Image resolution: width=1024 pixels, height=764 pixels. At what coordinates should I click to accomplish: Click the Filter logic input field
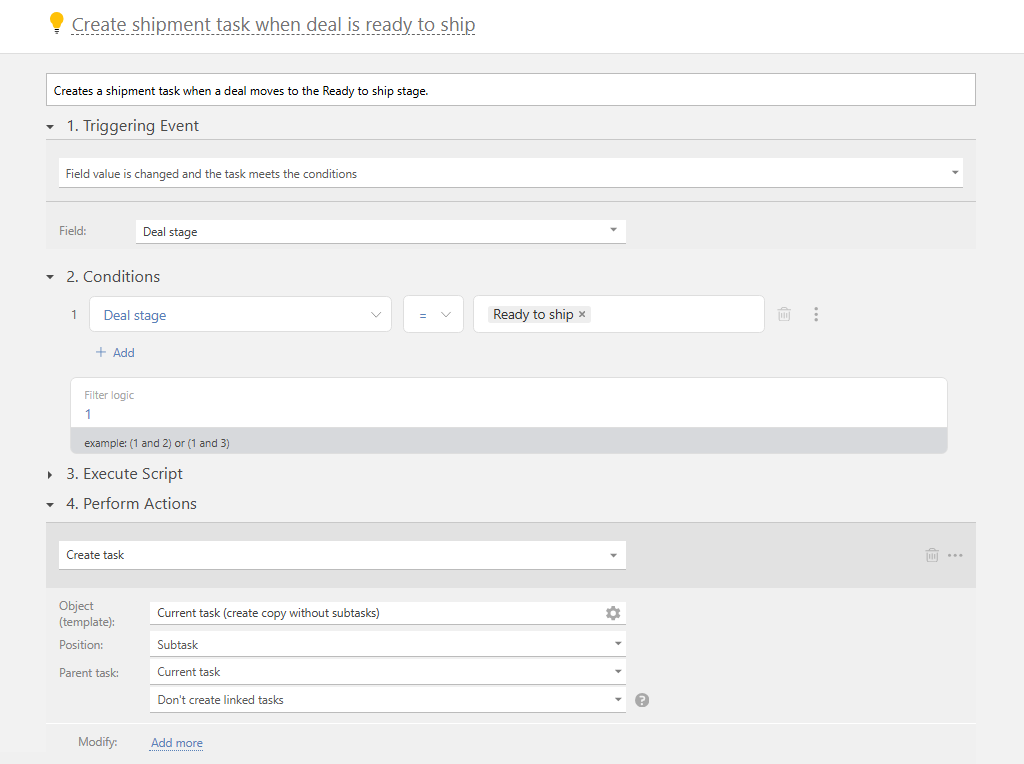point(508,413)
